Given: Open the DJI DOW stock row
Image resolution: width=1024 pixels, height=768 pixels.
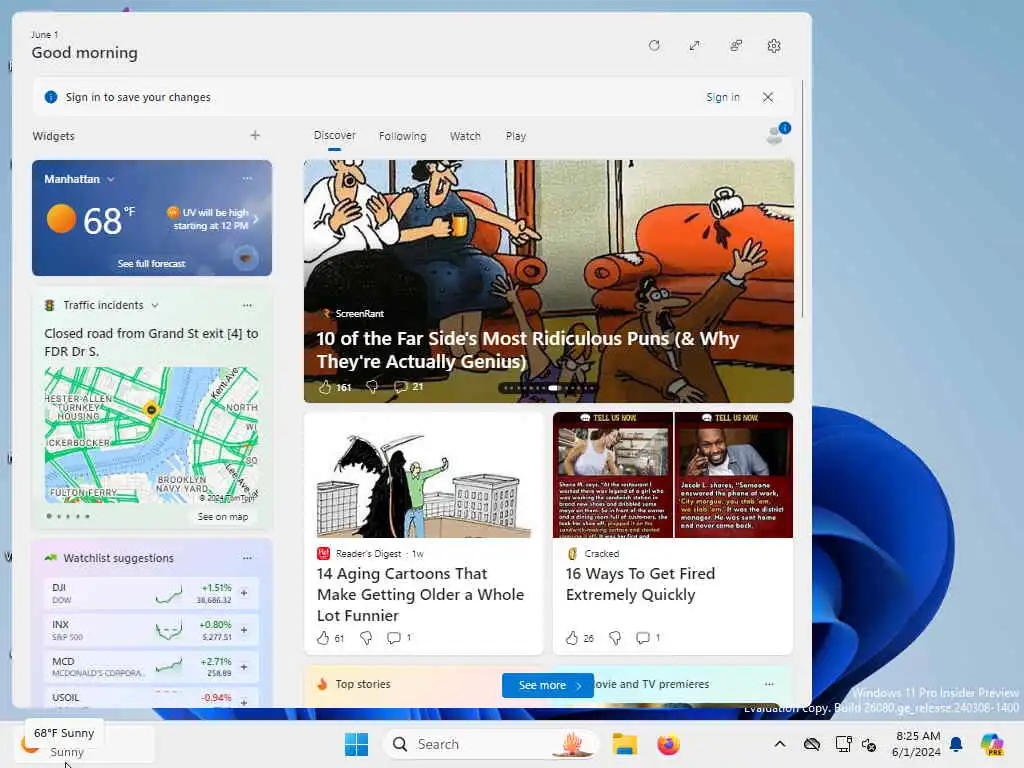Looking at the screenshot, I should pyautogui.click(x=152, y=593).
